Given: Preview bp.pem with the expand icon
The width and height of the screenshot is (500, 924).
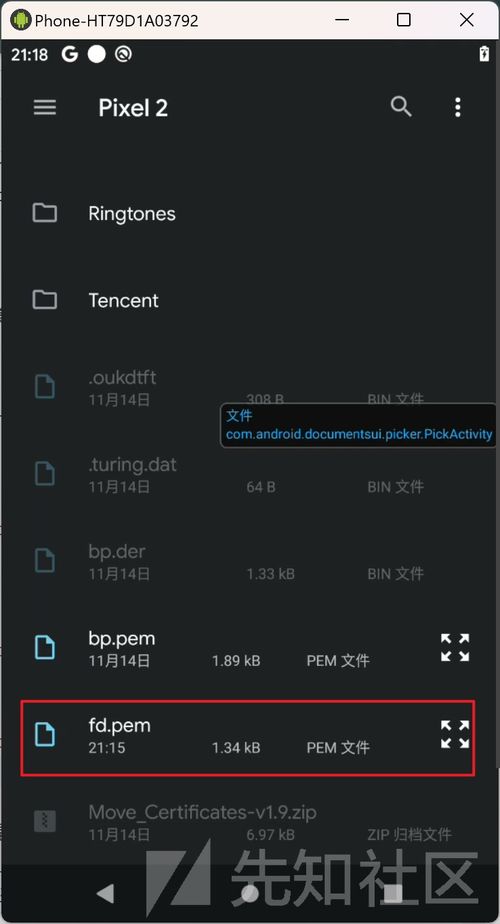Looking at the screenshot, I should coord(455,648).
